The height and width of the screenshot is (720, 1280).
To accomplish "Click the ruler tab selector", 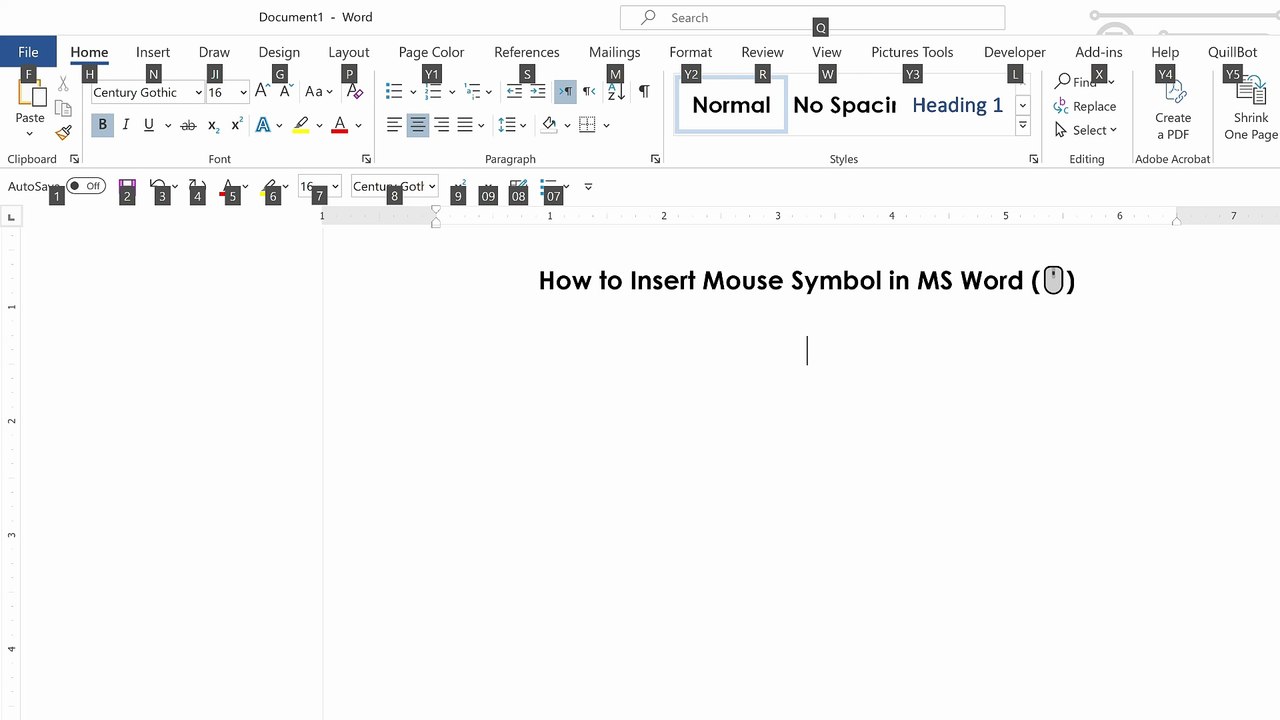I will (11, 216).
